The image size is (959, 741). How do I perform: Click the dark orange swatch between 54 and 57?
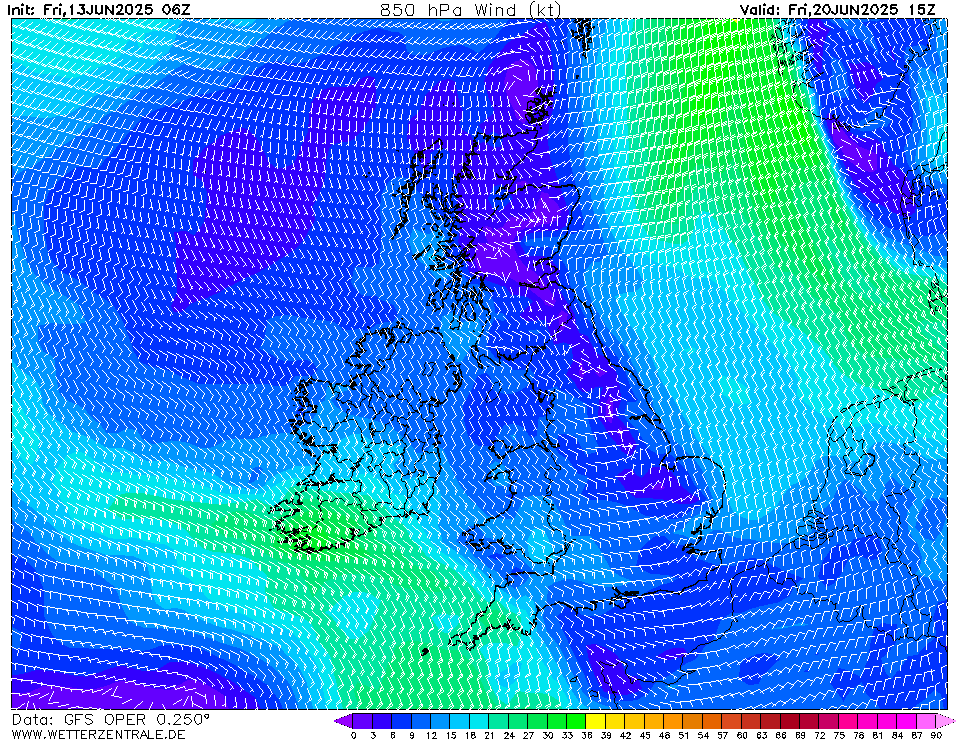(x=713, y=721)
